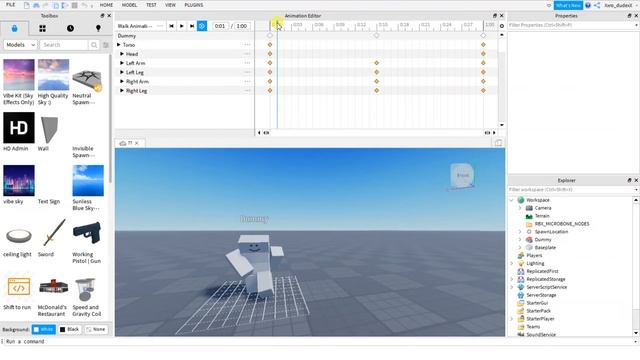Switch to the TEST ribbon tab

pyautogui.click(x=151, y=5)
